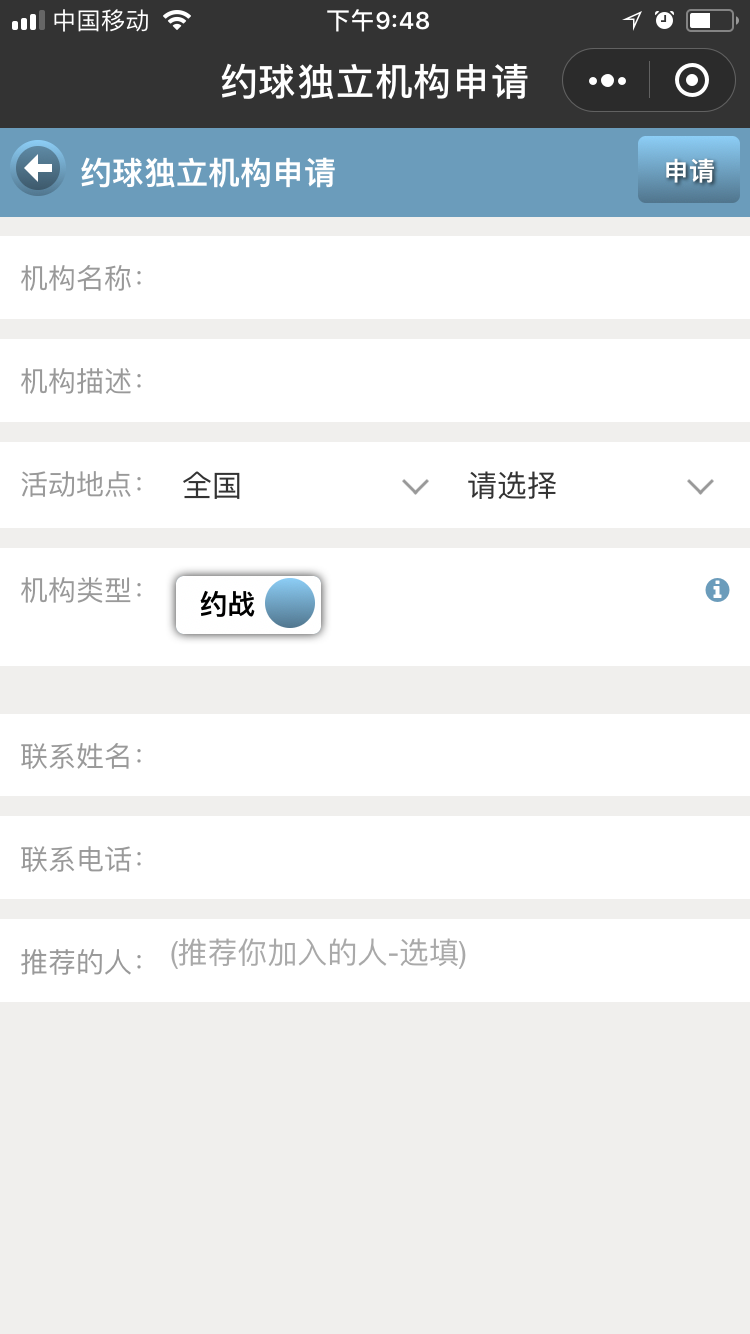This screenshot has height=1334, width=750.
Task: Click chevron next to 请选择
Action: click(700, 486)
